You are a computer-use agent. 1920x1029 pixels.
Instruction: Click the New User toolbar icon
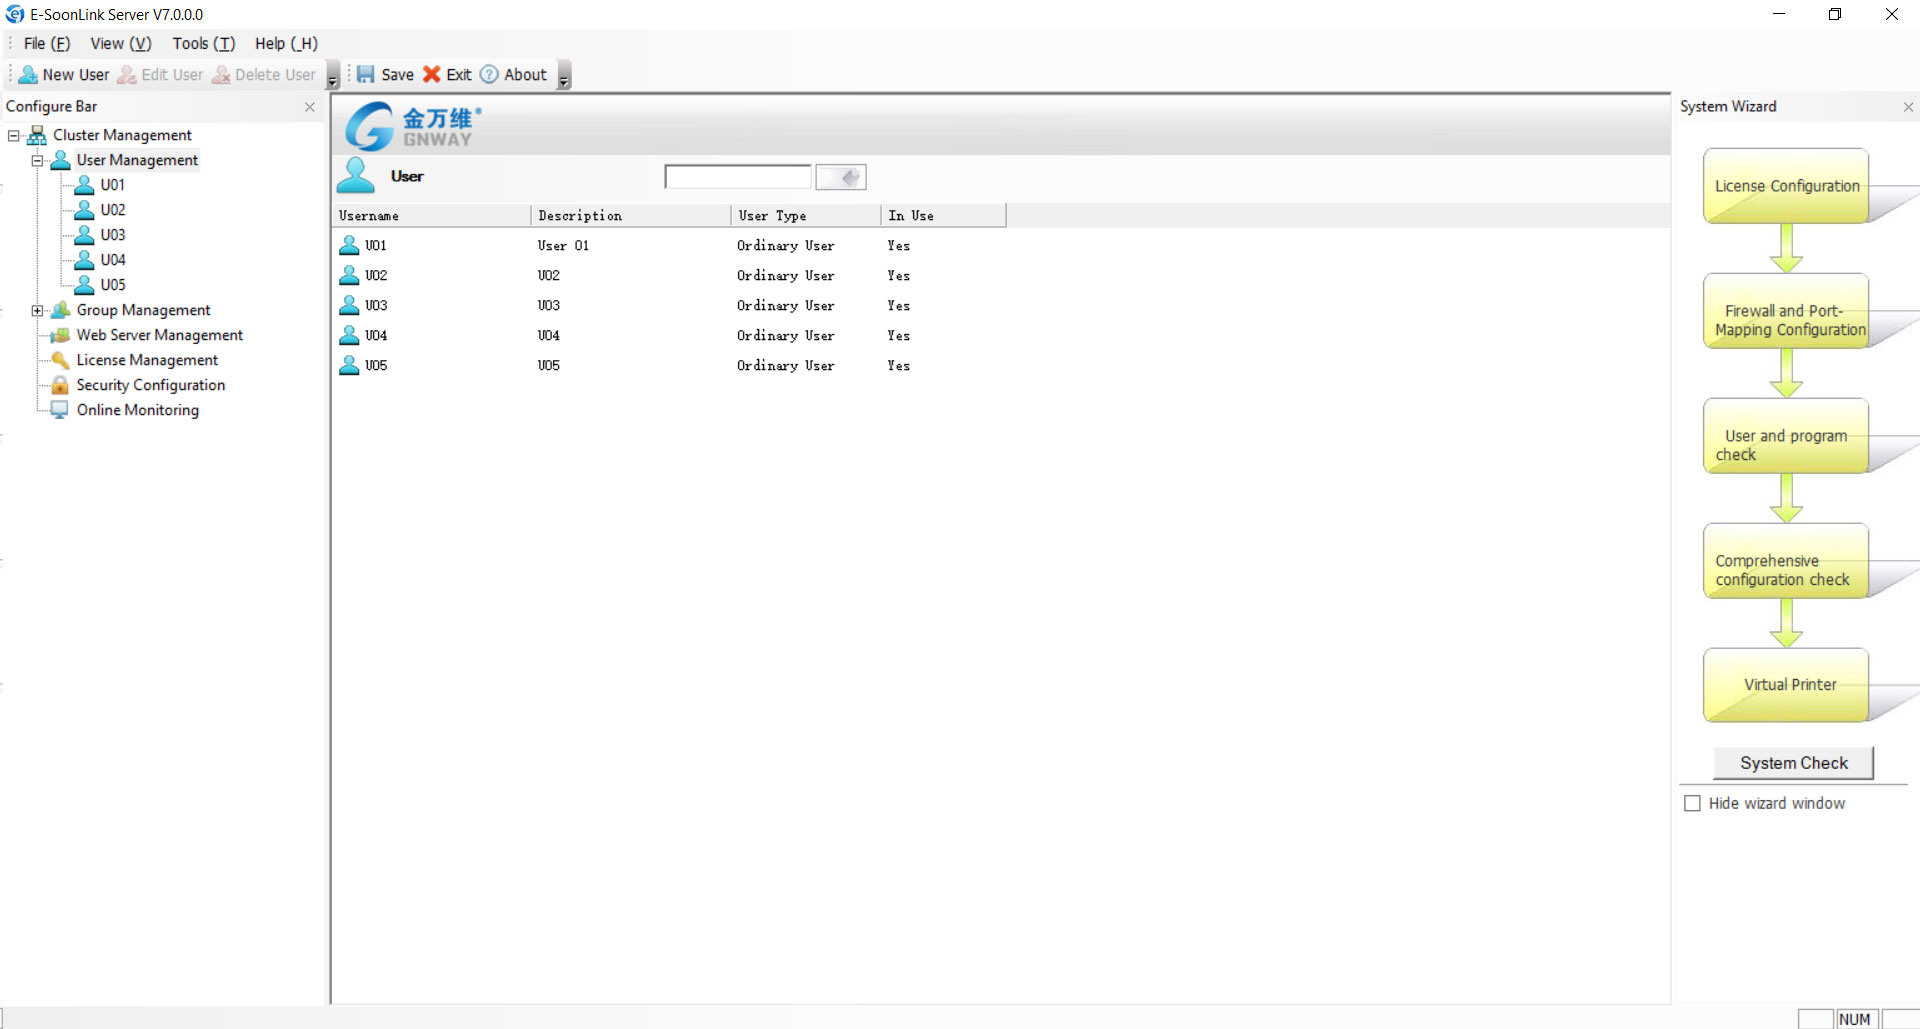click(x=28, y=75)
